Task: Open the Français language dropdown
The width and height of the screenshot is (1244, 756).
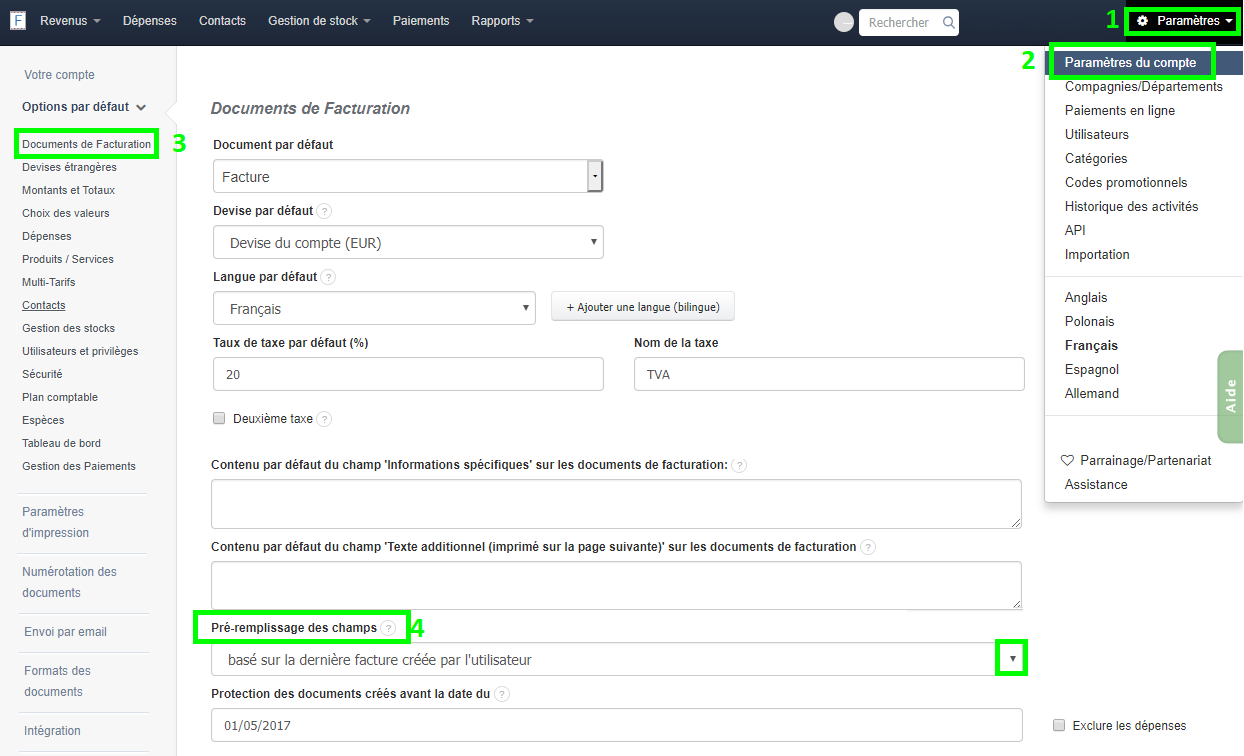Action: point(374,308)
